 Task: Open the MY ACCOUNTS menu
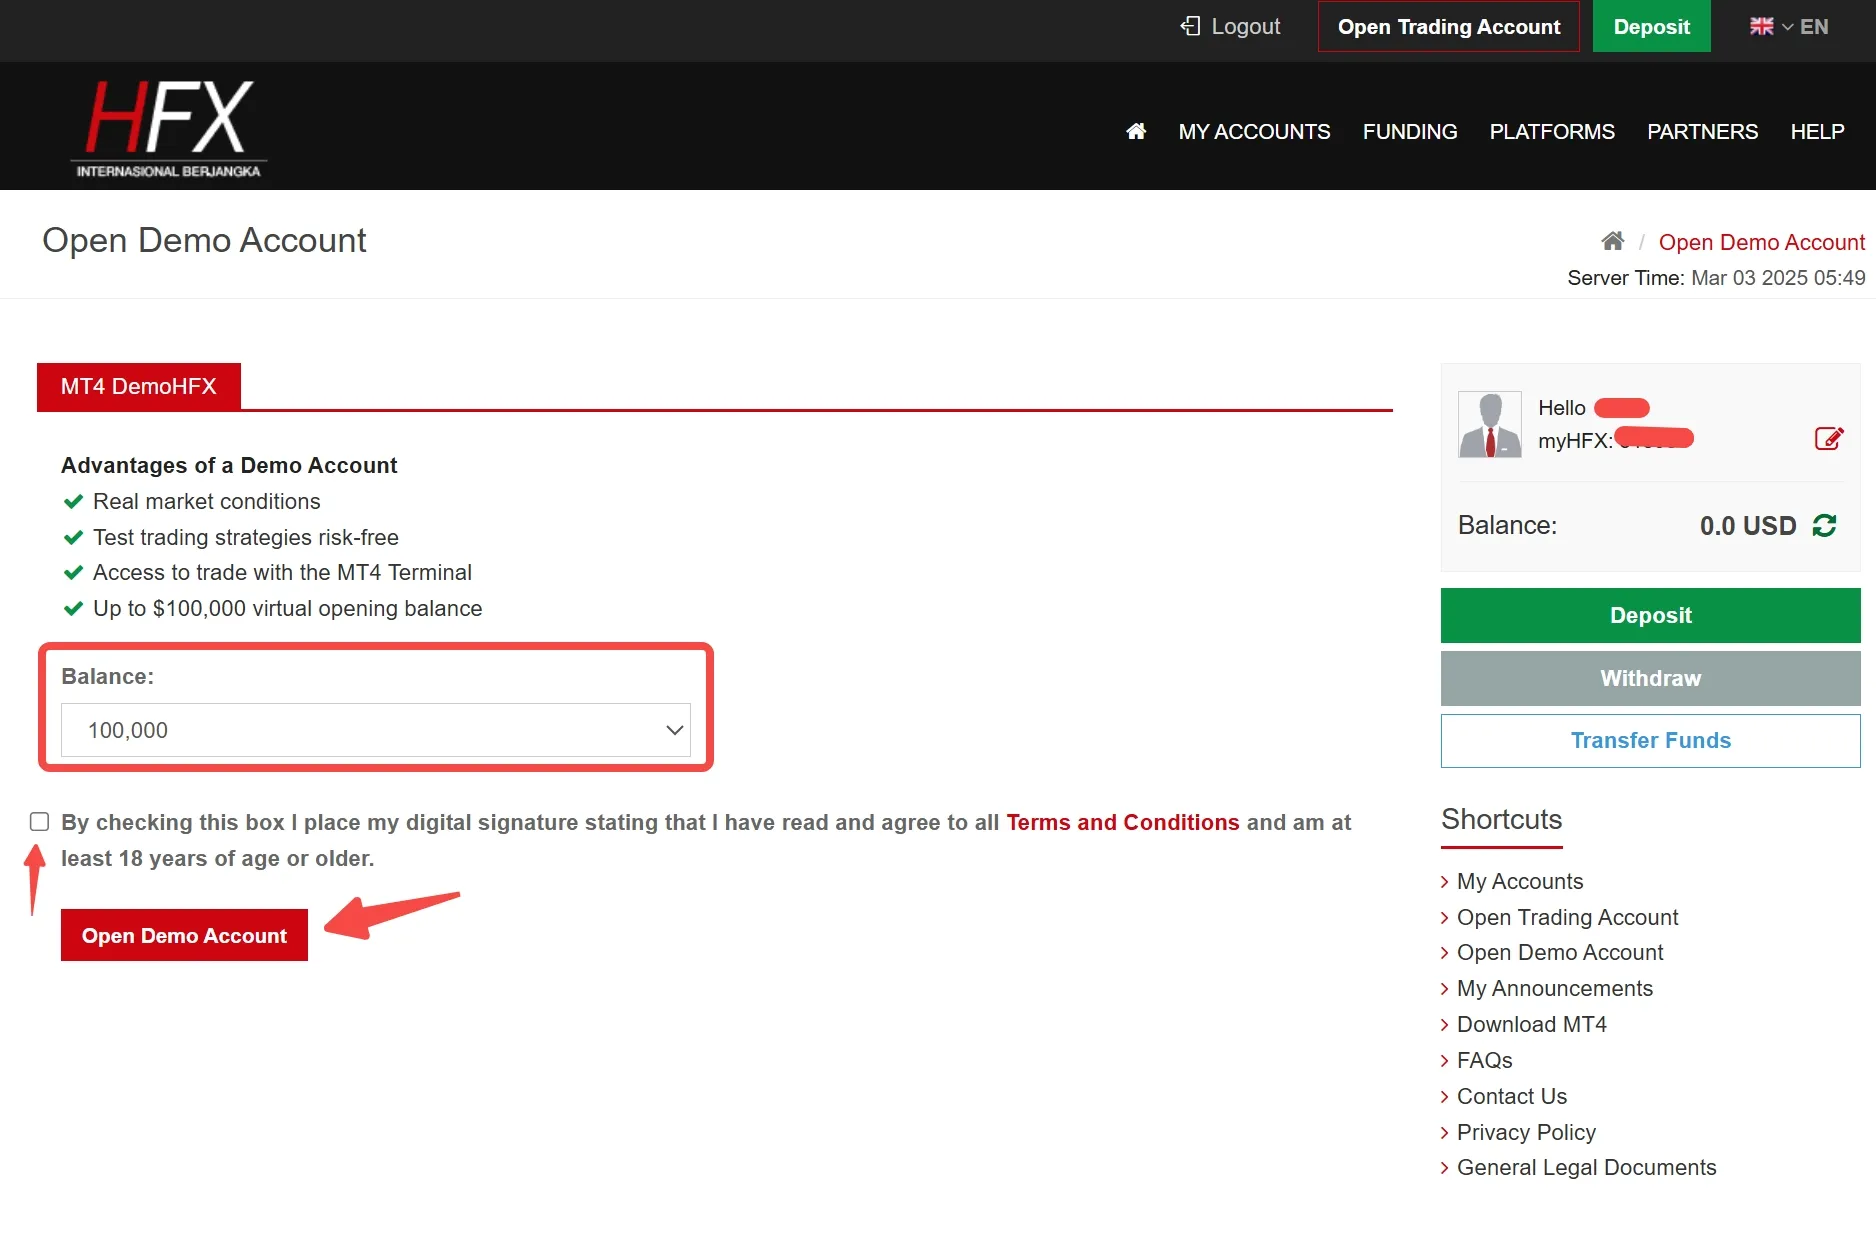click(x=1254, y=131)
